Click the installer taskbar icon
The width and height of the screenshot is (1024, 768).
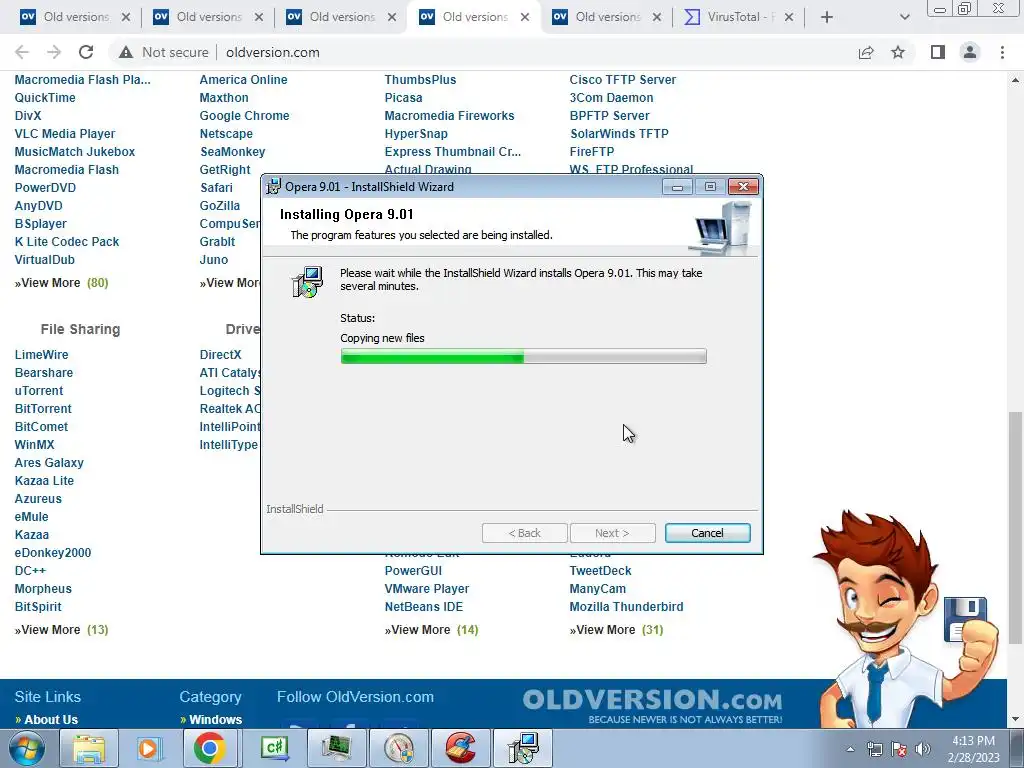(522, 748)
